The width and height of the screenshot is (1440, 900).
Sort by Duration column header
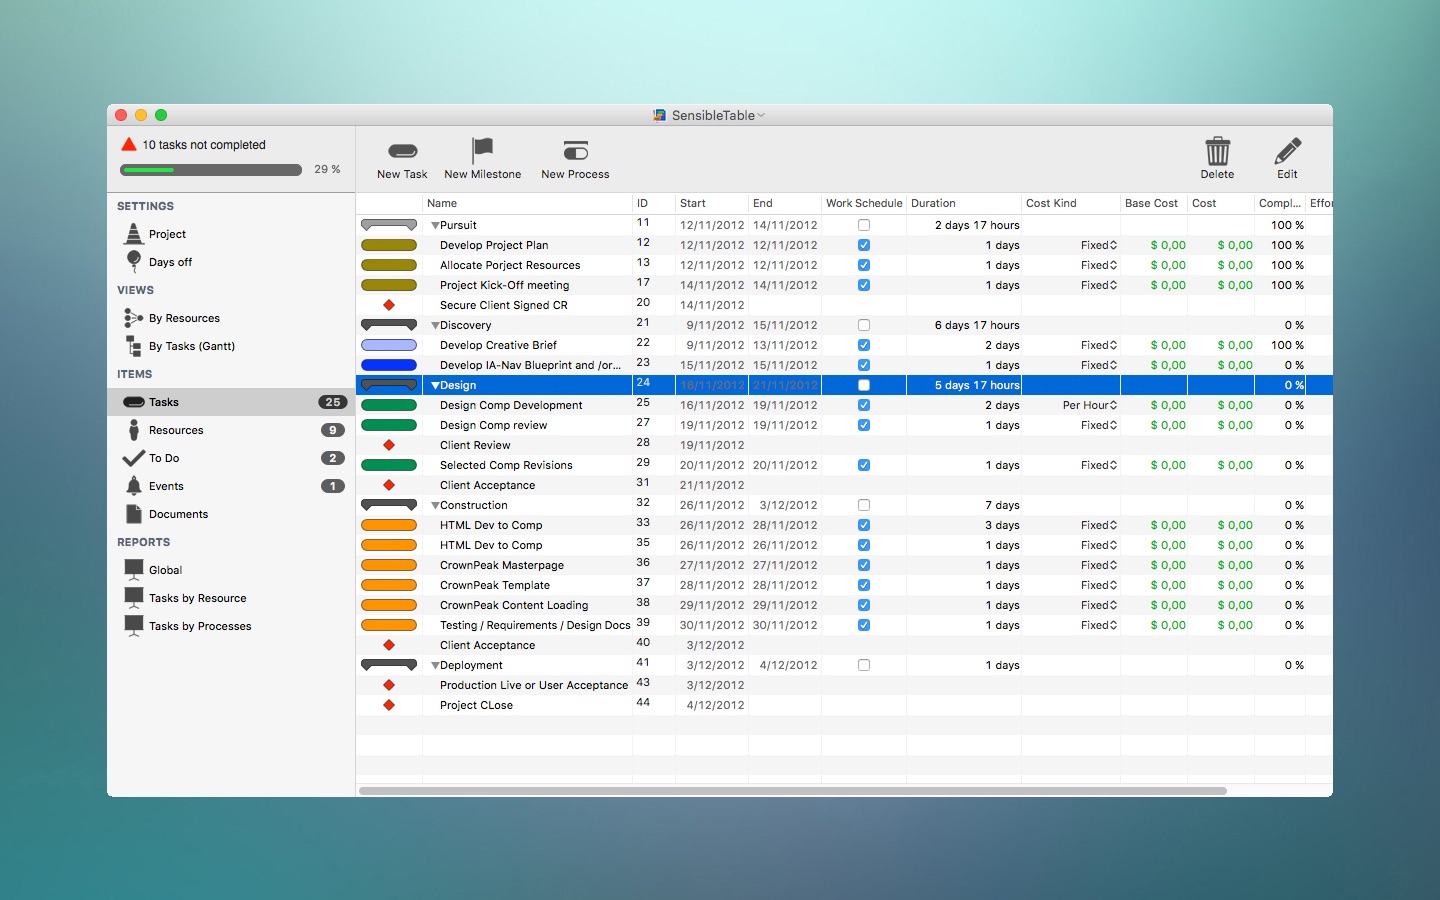pos(964,203)
